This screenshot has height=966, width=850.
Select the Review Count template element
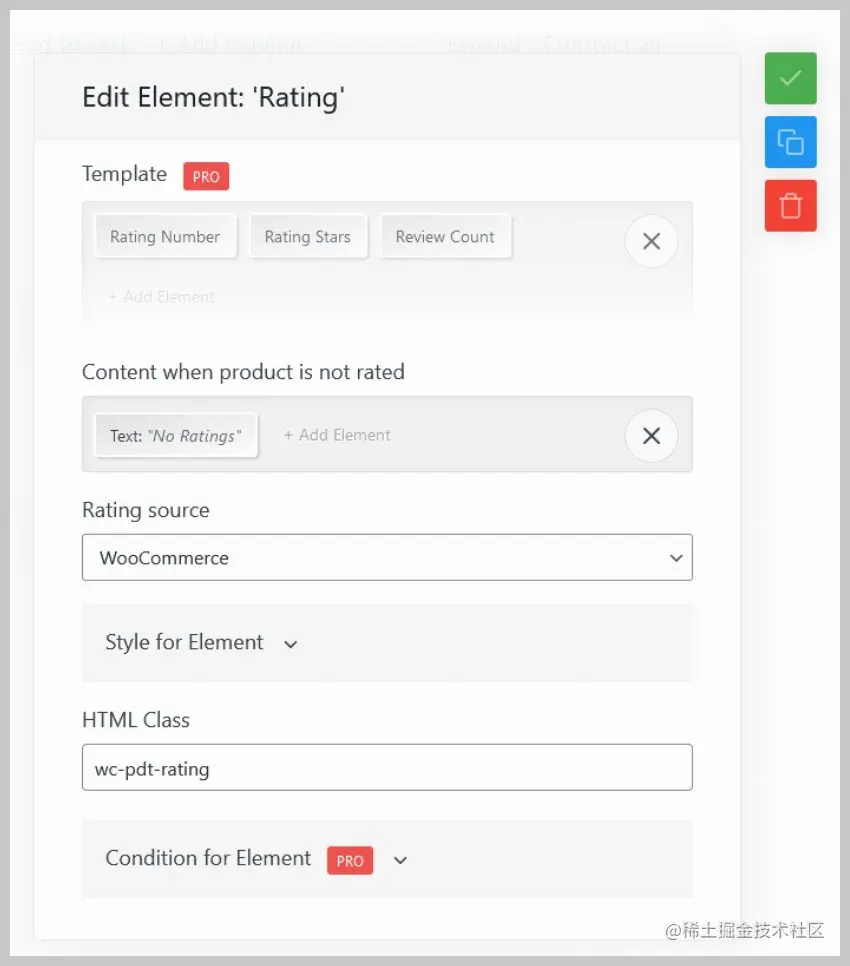446,236
